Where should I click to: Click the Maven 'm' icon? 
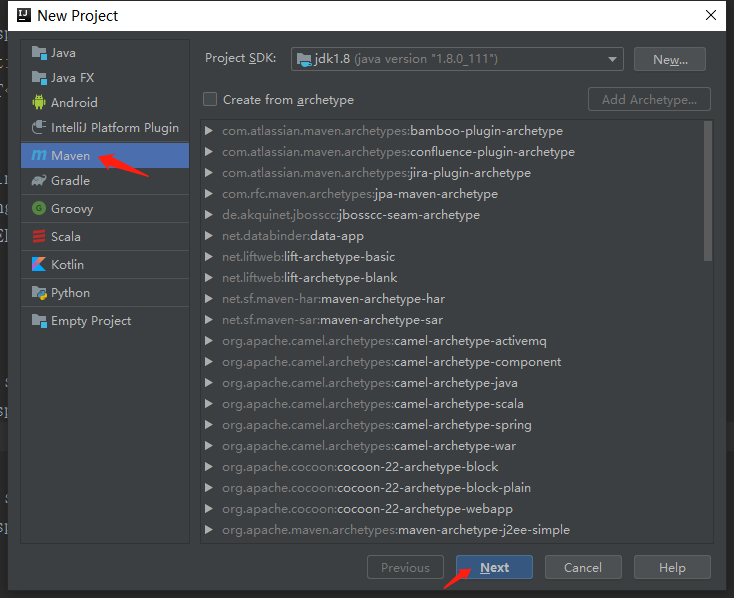[x=39, y=155]
